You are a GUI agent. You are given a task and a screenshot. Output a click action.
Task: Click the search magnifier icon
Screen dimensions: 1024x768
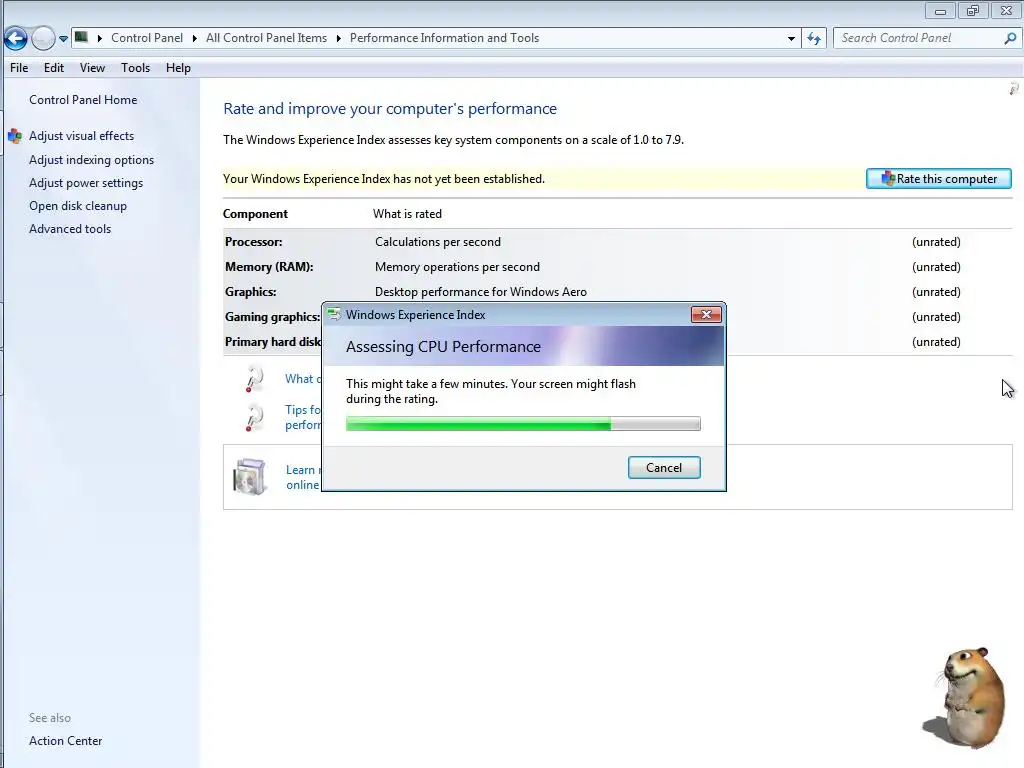coord(1010,38)
